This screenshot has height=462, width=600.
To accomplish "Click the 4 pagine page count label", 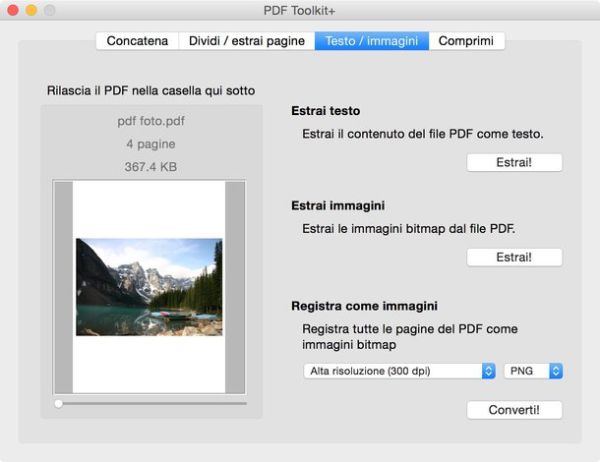I will [x=150, y=144].
